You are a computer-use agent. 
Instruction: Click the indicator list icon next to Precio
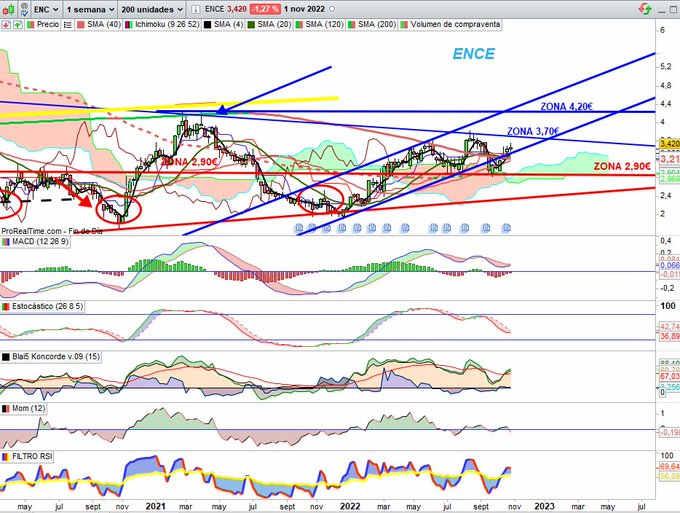coord(68,25)
